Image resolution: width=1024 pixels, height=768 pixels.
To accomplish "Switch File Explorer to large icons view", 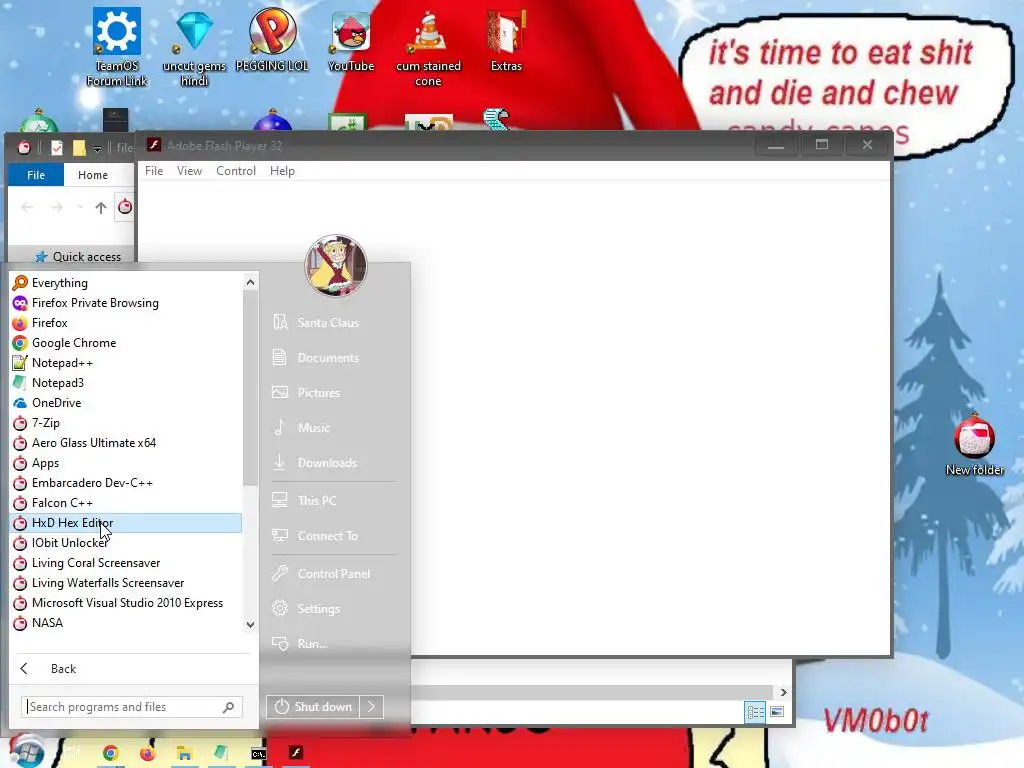I will pos(777,712).
